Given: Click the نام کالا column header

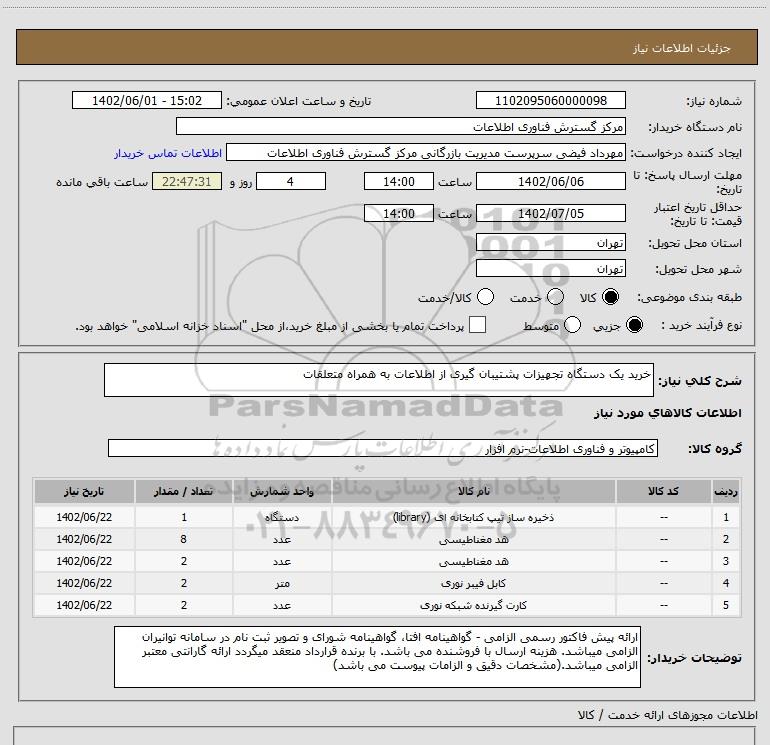Looking at the screenshot, I should 474,492.
